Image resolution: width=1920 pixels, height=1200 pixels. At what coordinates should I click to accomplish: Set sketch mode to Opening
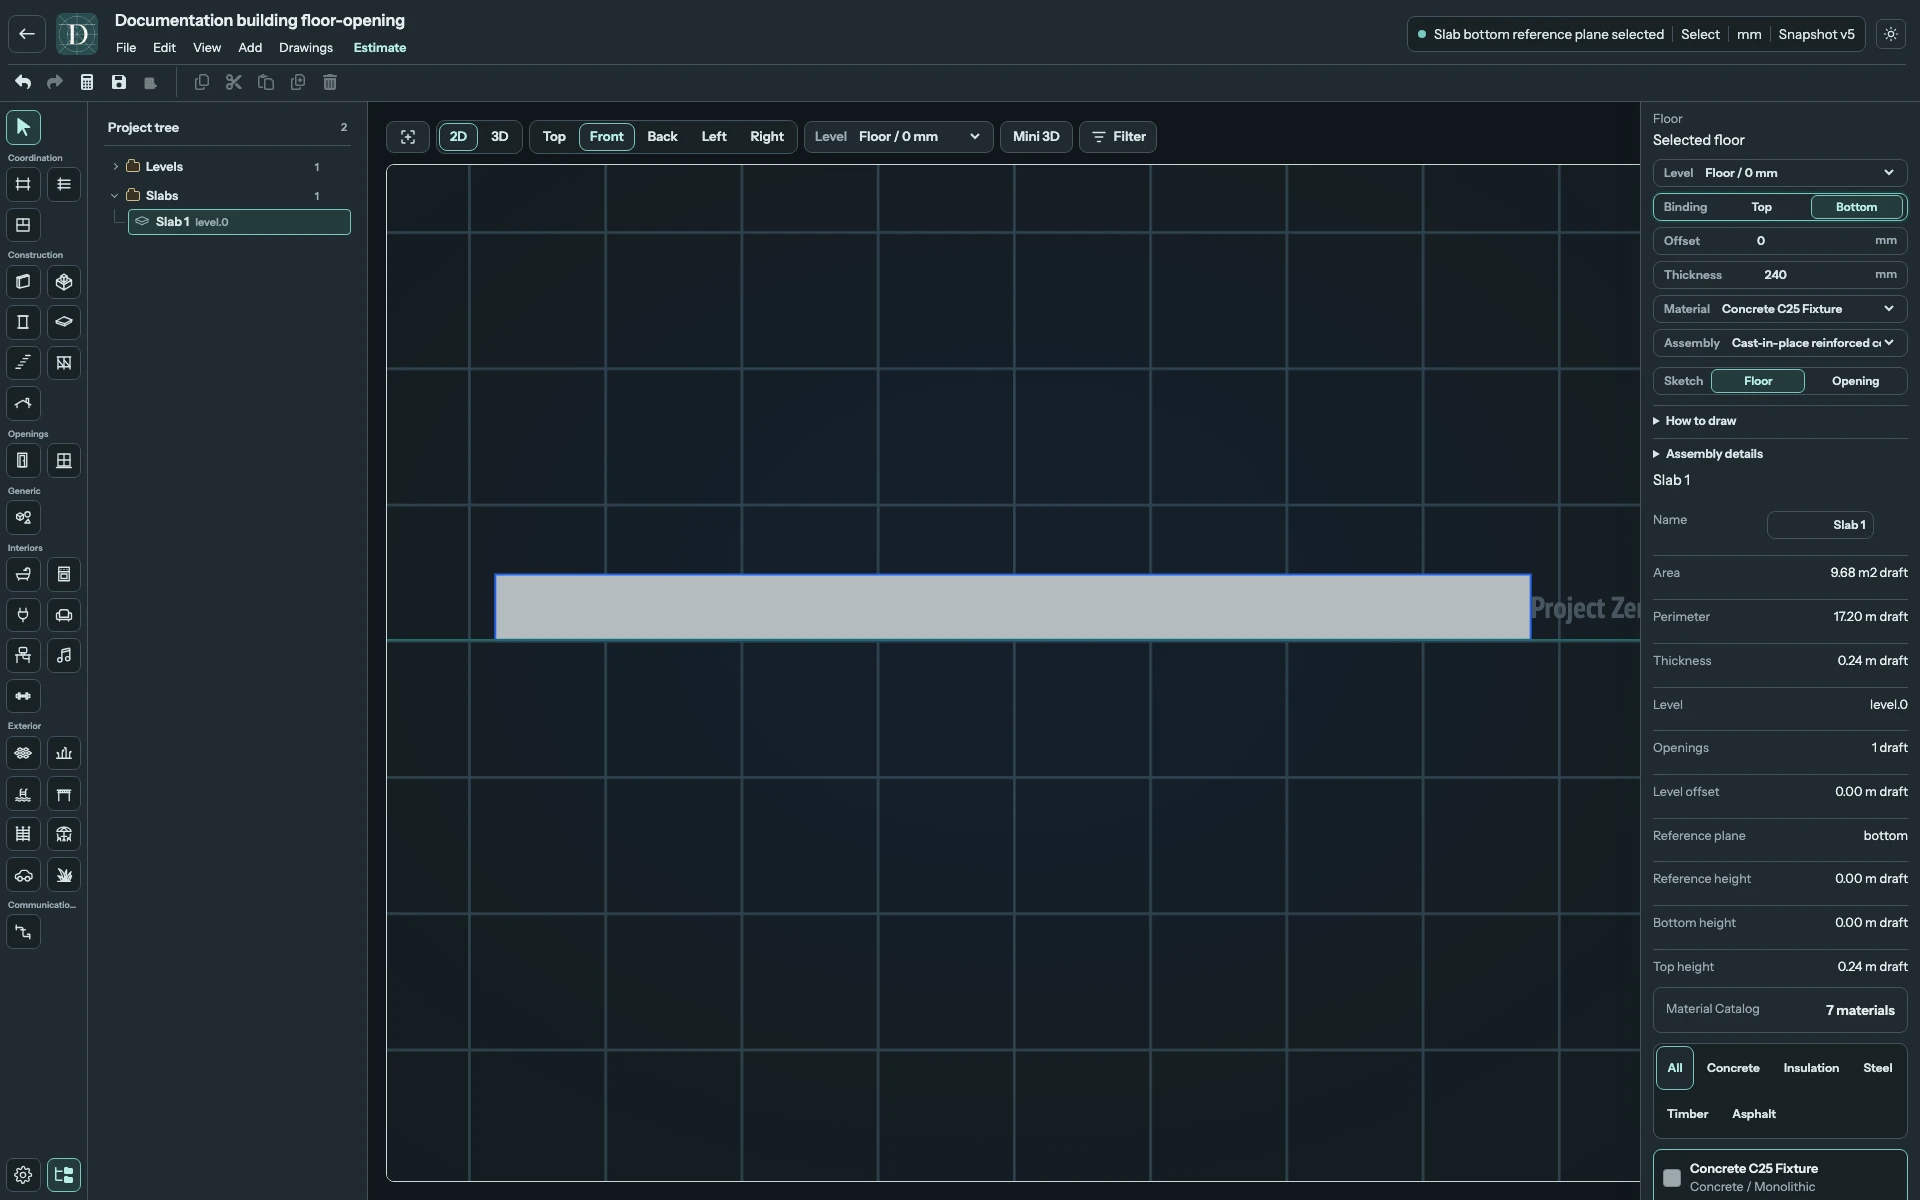click(x=1855, y=381)
